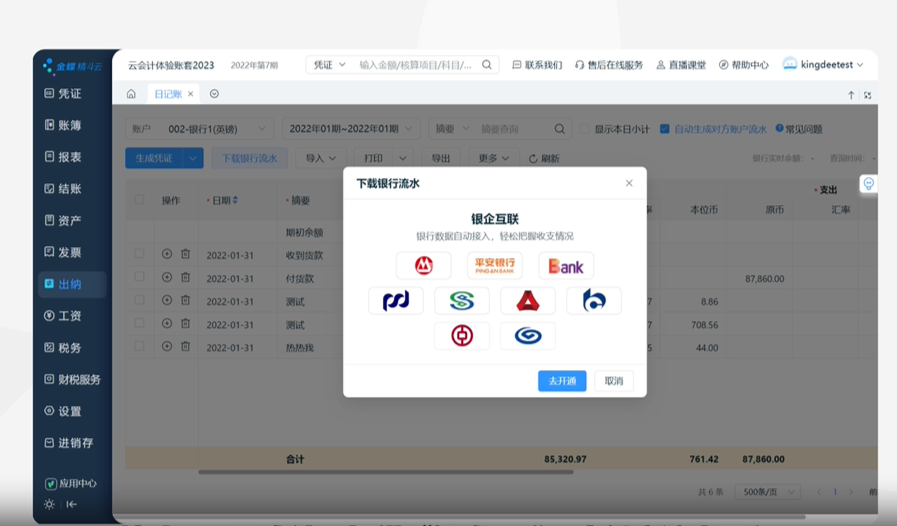Close the 日记账 tab
Viewport: 897px width, 526px height.
pos(190,94)
